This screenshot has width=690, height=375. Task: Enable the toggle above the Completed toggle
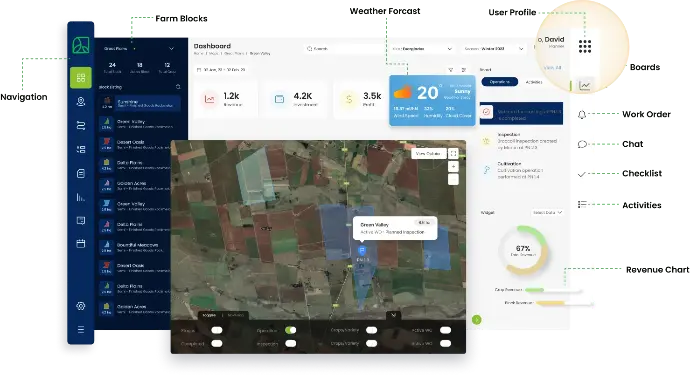(x=217, y=330)
